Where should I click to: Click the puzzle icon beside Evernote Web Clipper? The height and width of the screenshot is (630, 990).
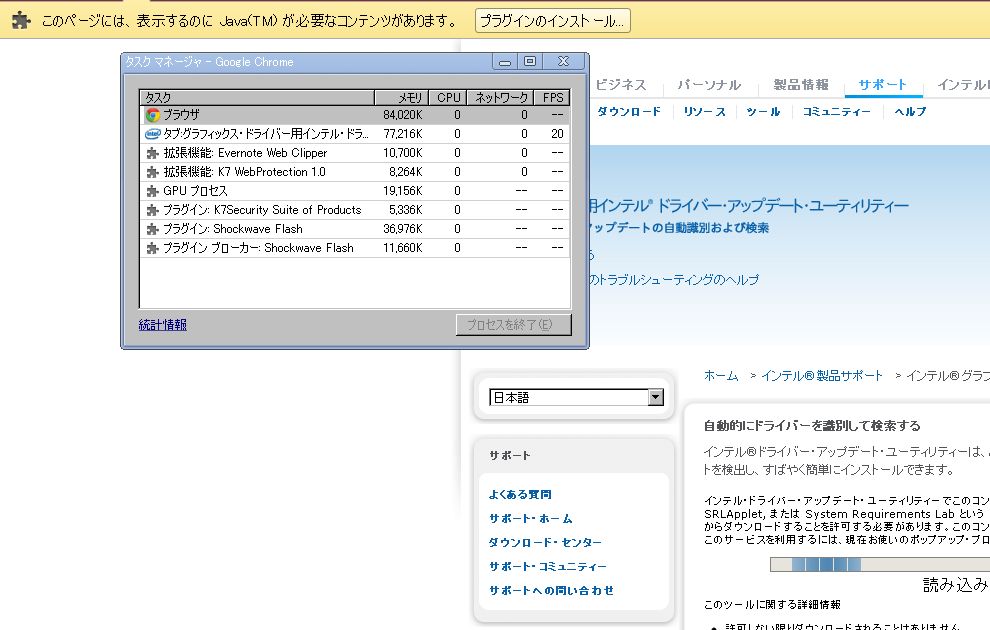pyautogui.click(x=152, y=153)
